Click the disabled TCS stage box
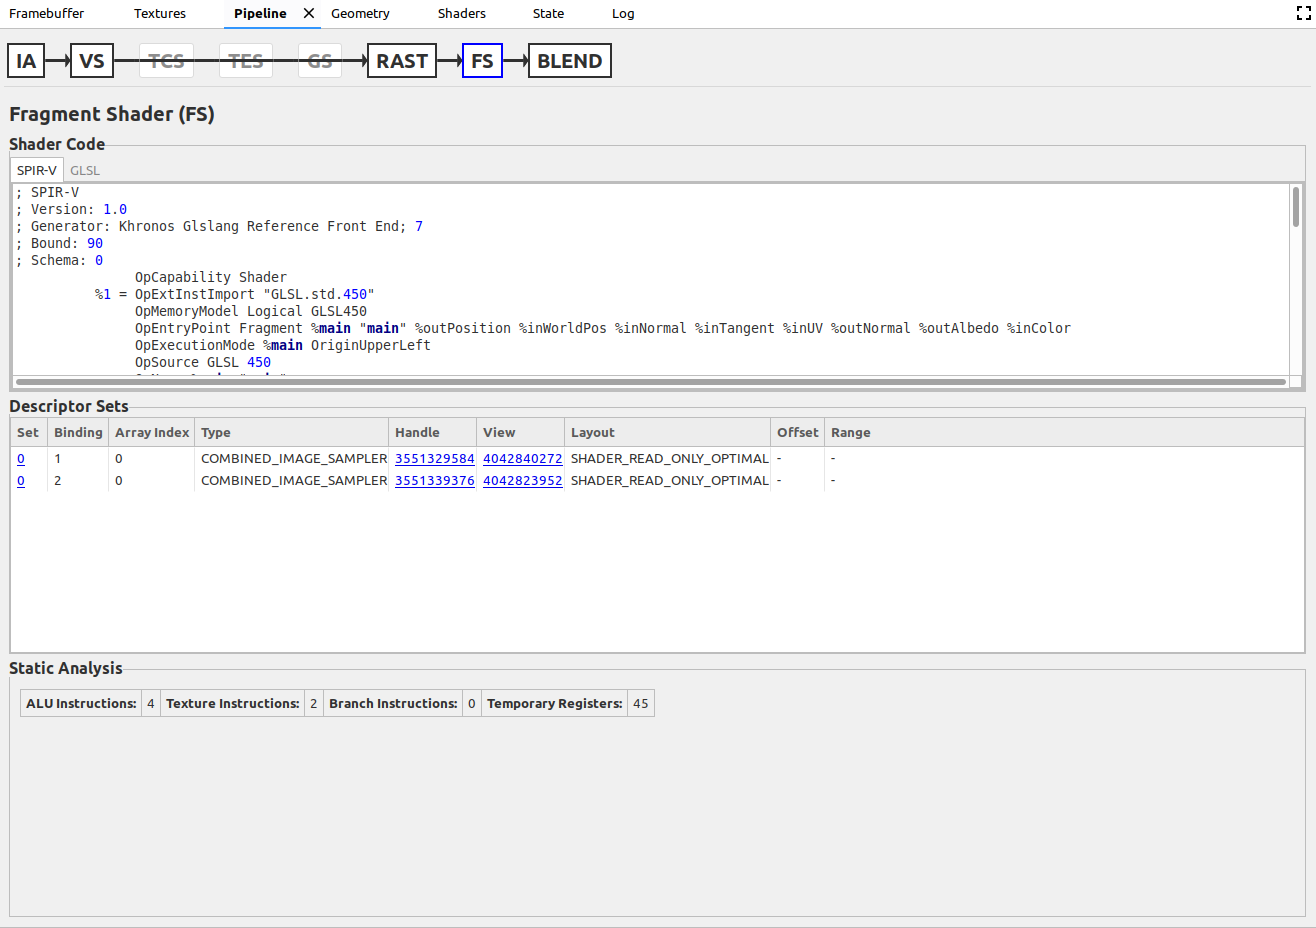Image resolution: width=1316 pixels, height=928 pixels. click(166, 61)
